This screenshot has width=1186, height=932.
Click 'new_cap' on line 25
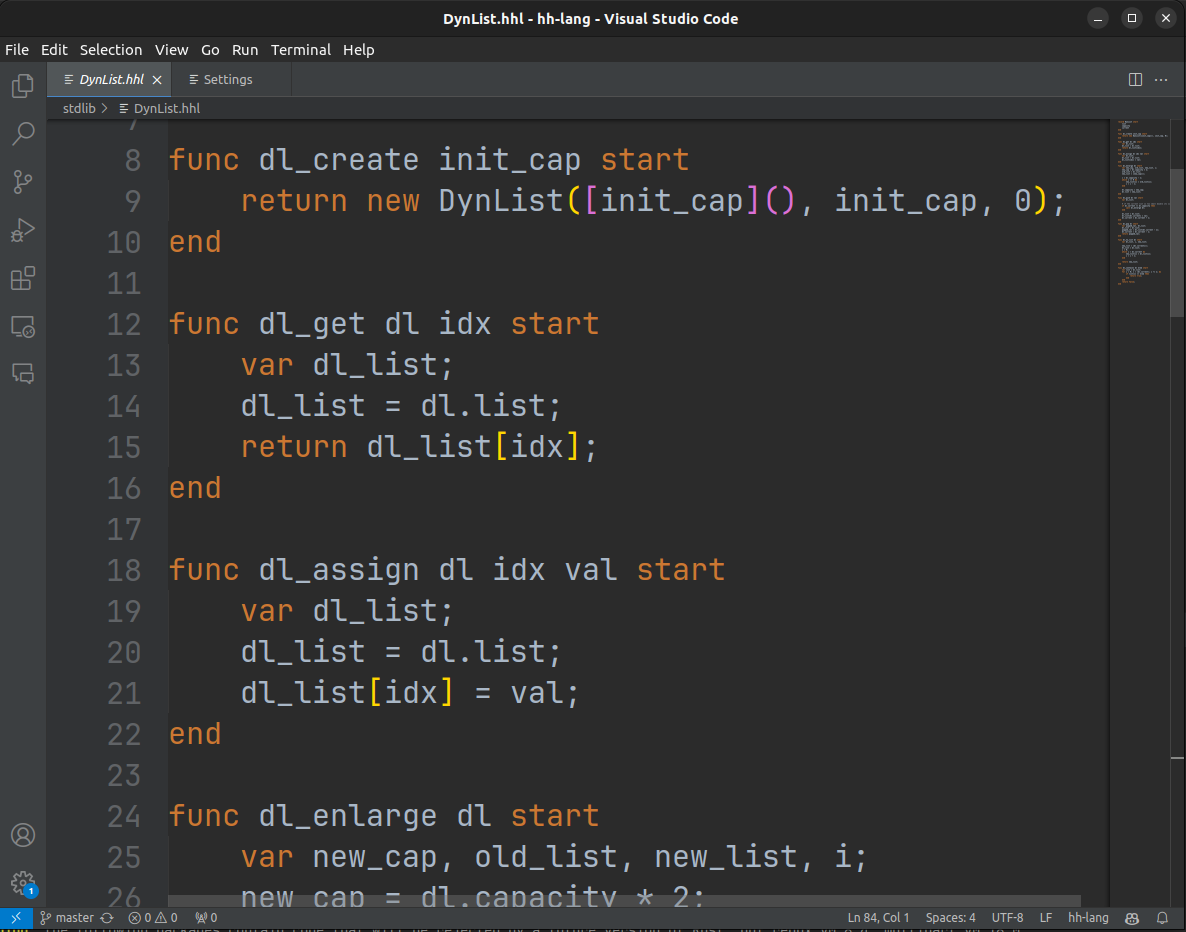pos(374,857)
